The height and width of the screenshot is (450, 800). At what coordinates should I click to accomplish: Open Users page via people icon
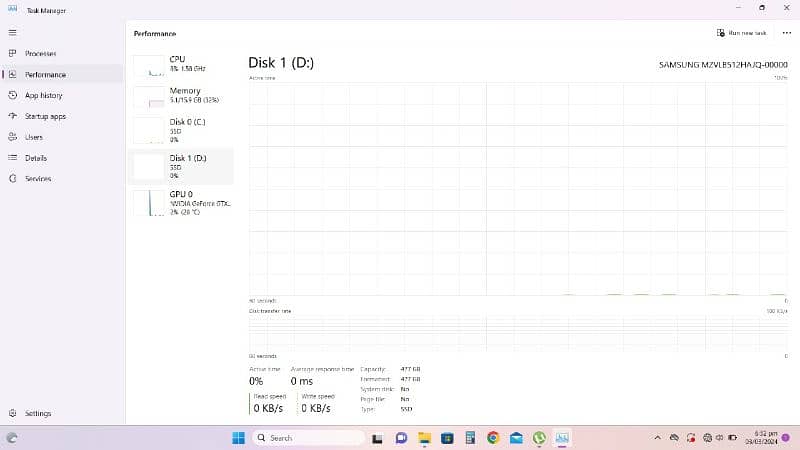tap(13, 137)
